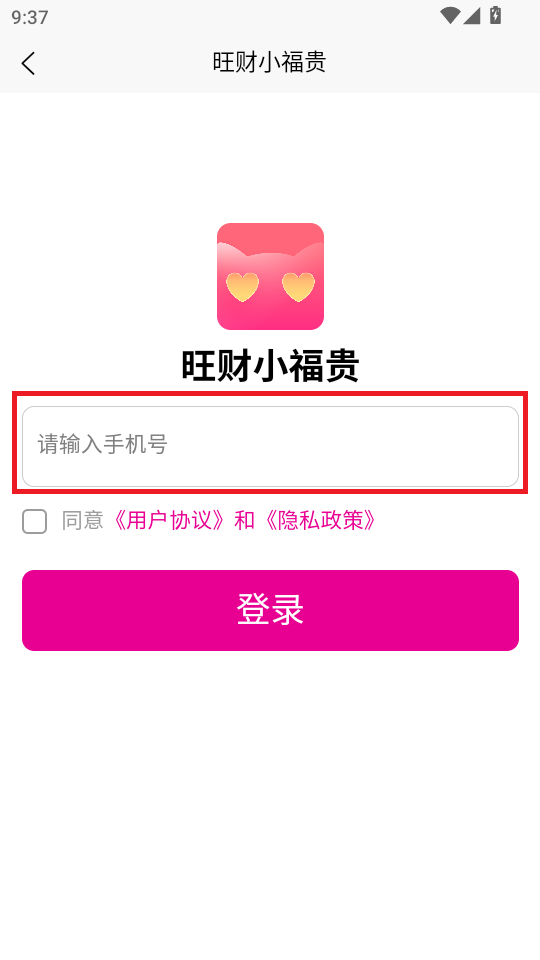
Task: Open the 《隐私政策》 link
Action: pyautogui.click(x=318, y=520)
